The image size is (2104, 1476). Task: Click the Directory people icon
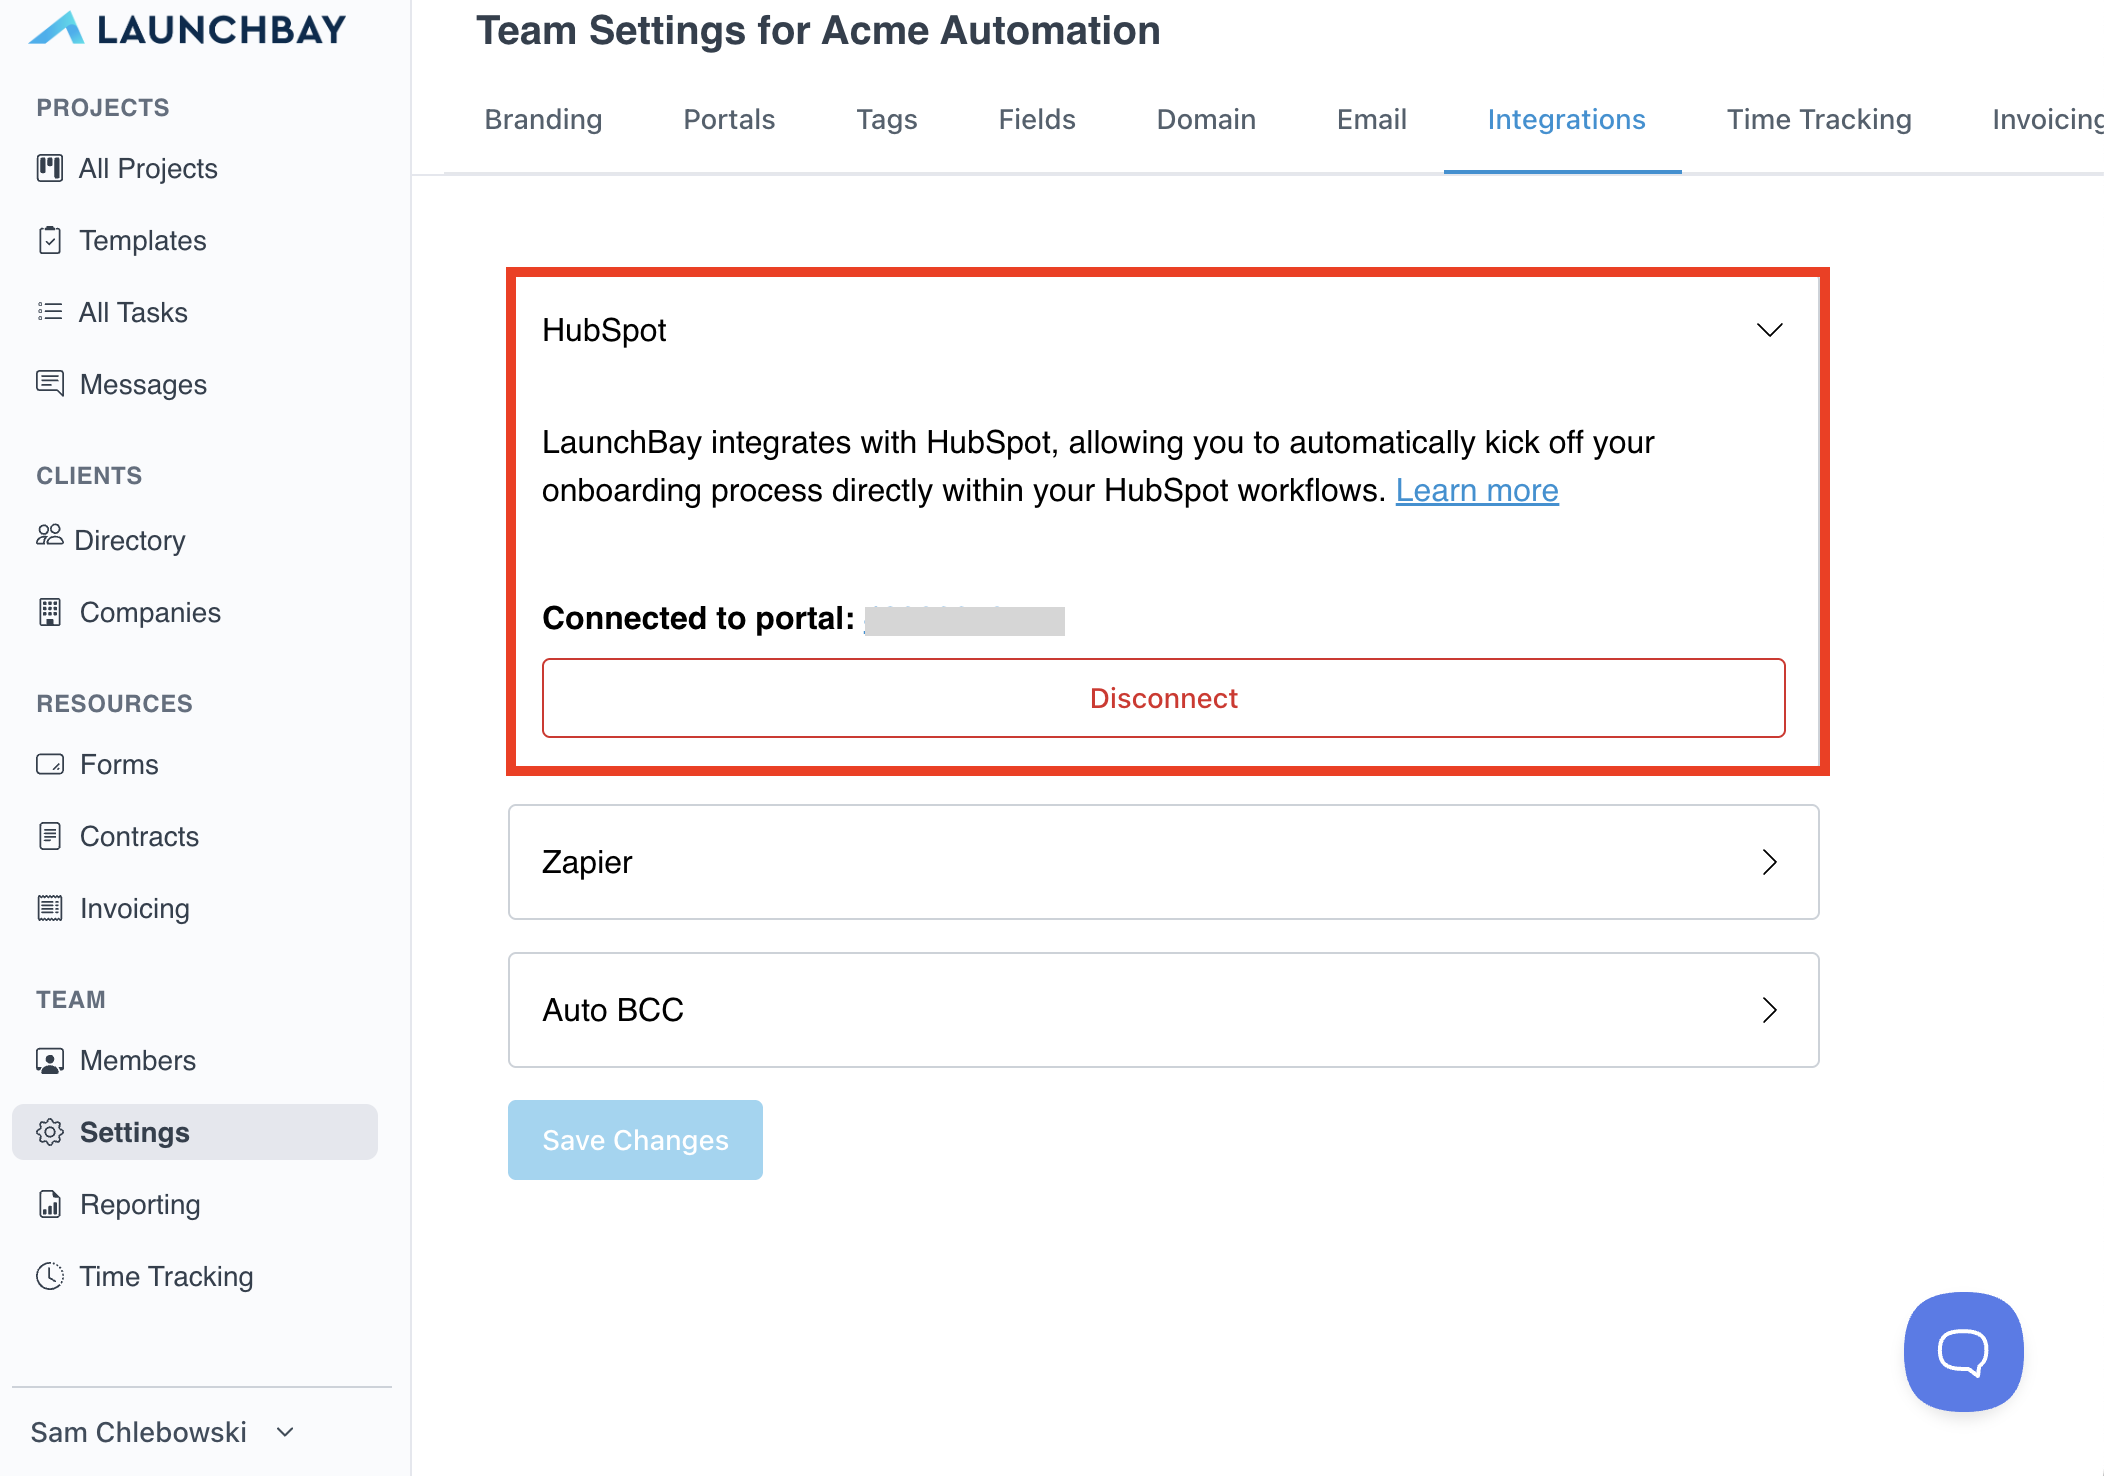49,536
